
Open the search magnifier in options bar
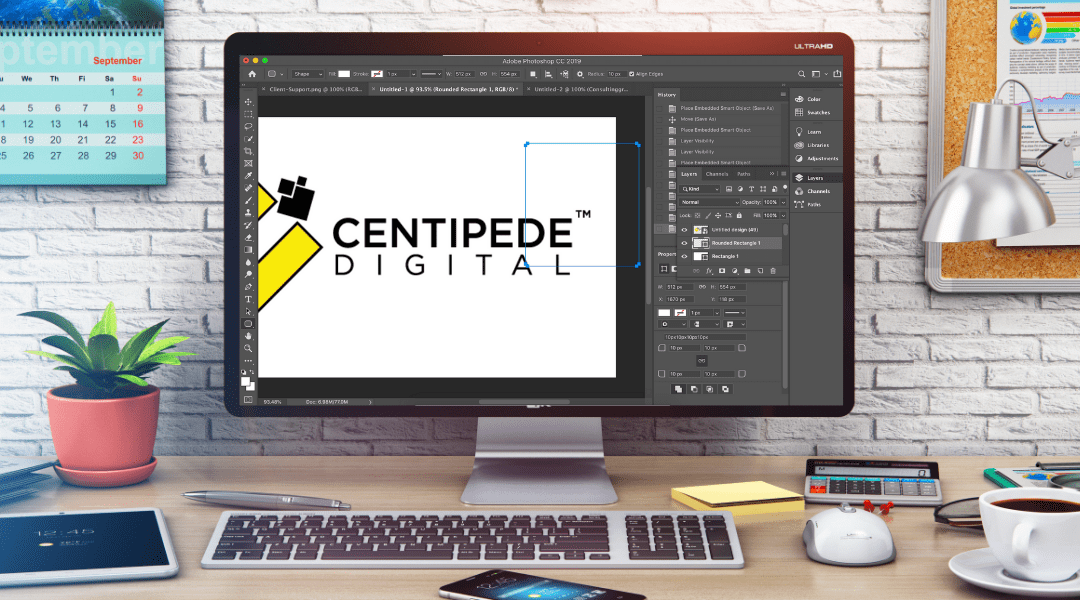pyautogui.click(x=801, y=74)
